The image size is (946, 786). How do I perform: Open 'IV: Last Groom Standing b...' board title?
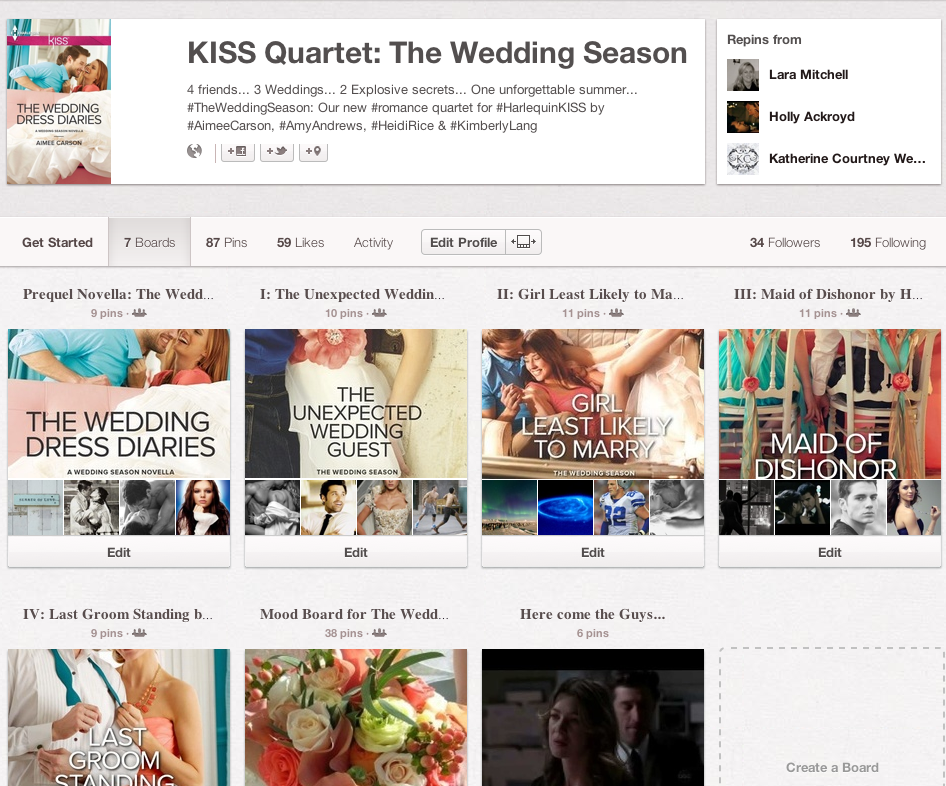118,614
